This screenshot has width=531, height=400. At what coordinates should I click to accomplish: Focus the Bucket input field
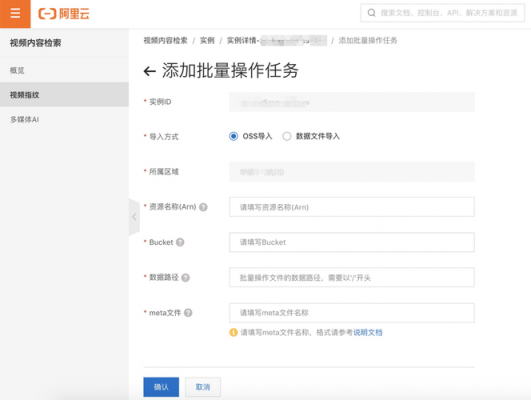coord(352,242)
